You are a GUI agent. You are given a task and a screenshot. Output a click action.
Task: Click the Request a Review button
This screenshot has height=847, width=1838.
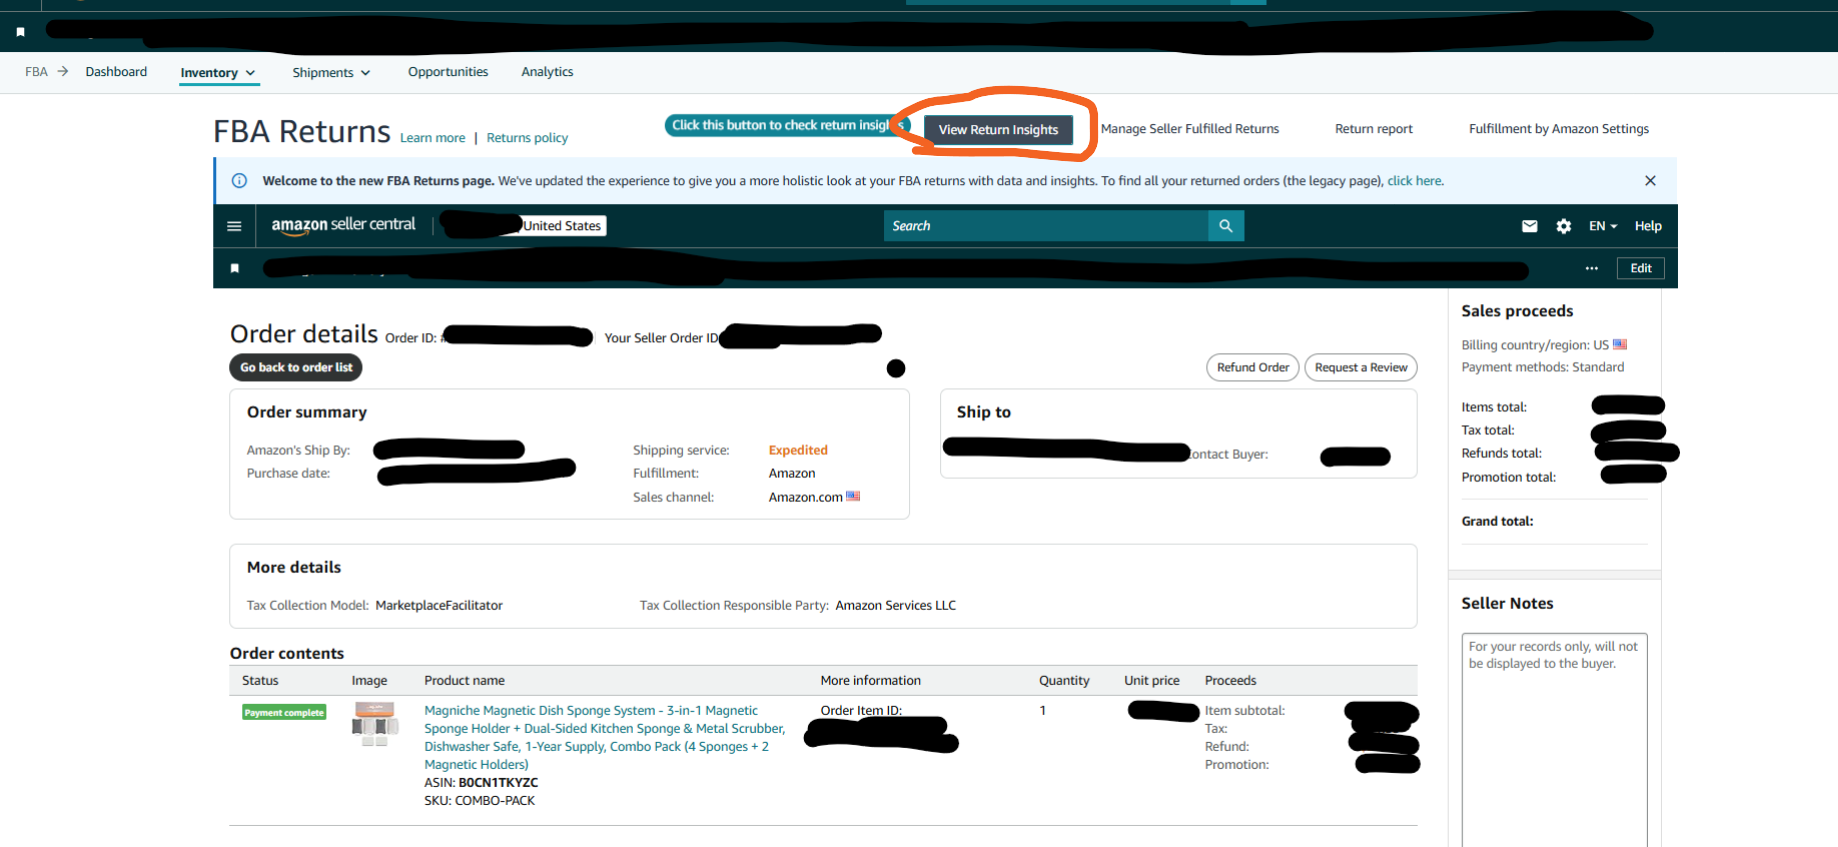1361,367
